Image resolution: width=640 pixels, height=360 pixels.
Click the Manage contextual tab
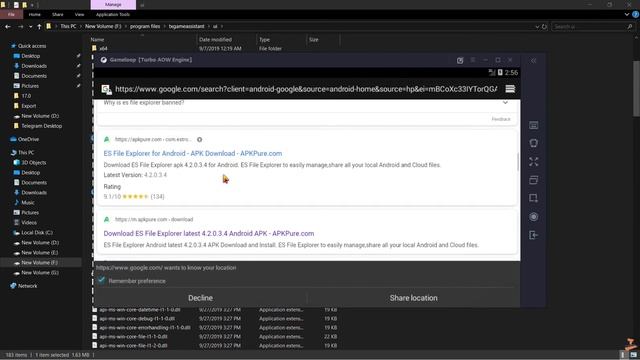pos(113,4)
